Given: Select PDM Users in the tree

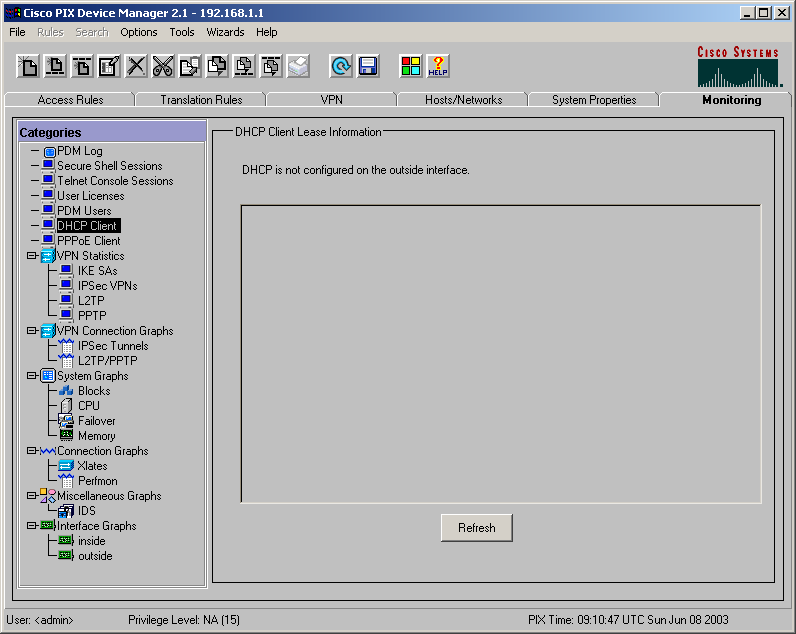Looking at the screenshot, I should [84, 211].
